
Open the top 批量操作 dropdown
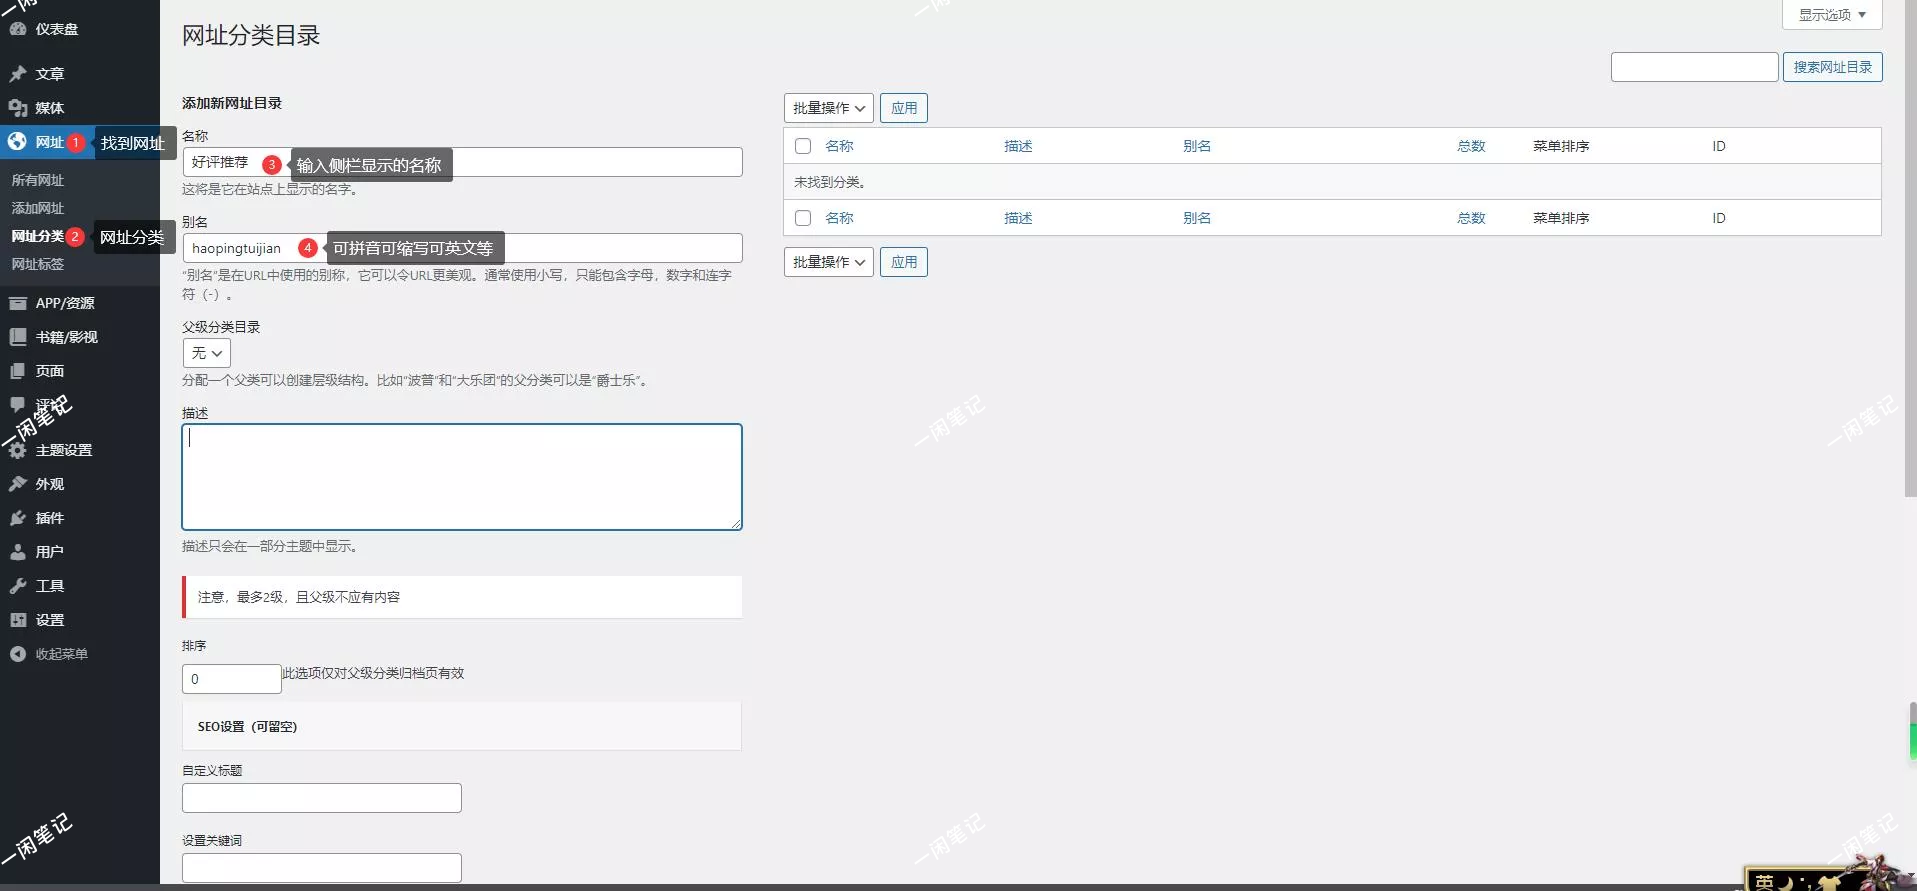(828, 108)
